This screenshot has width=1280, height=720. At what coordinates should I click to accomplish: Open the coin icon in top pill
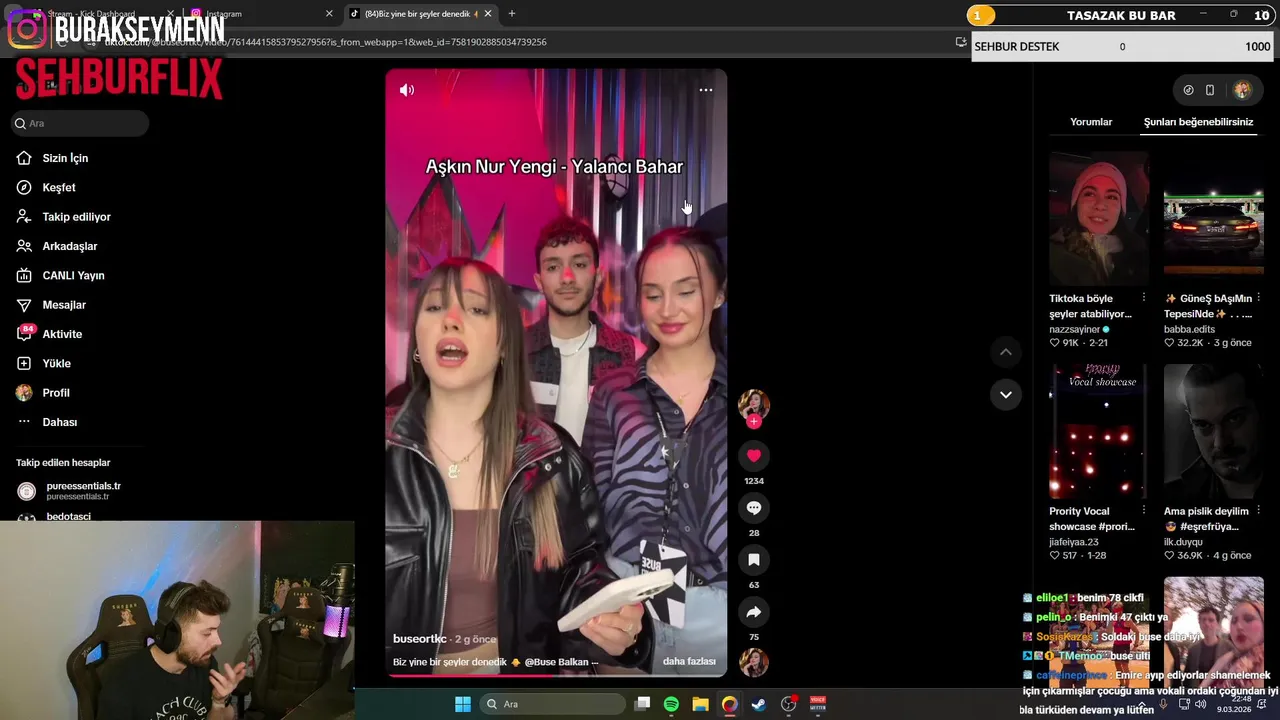[x=1188, y=90]
